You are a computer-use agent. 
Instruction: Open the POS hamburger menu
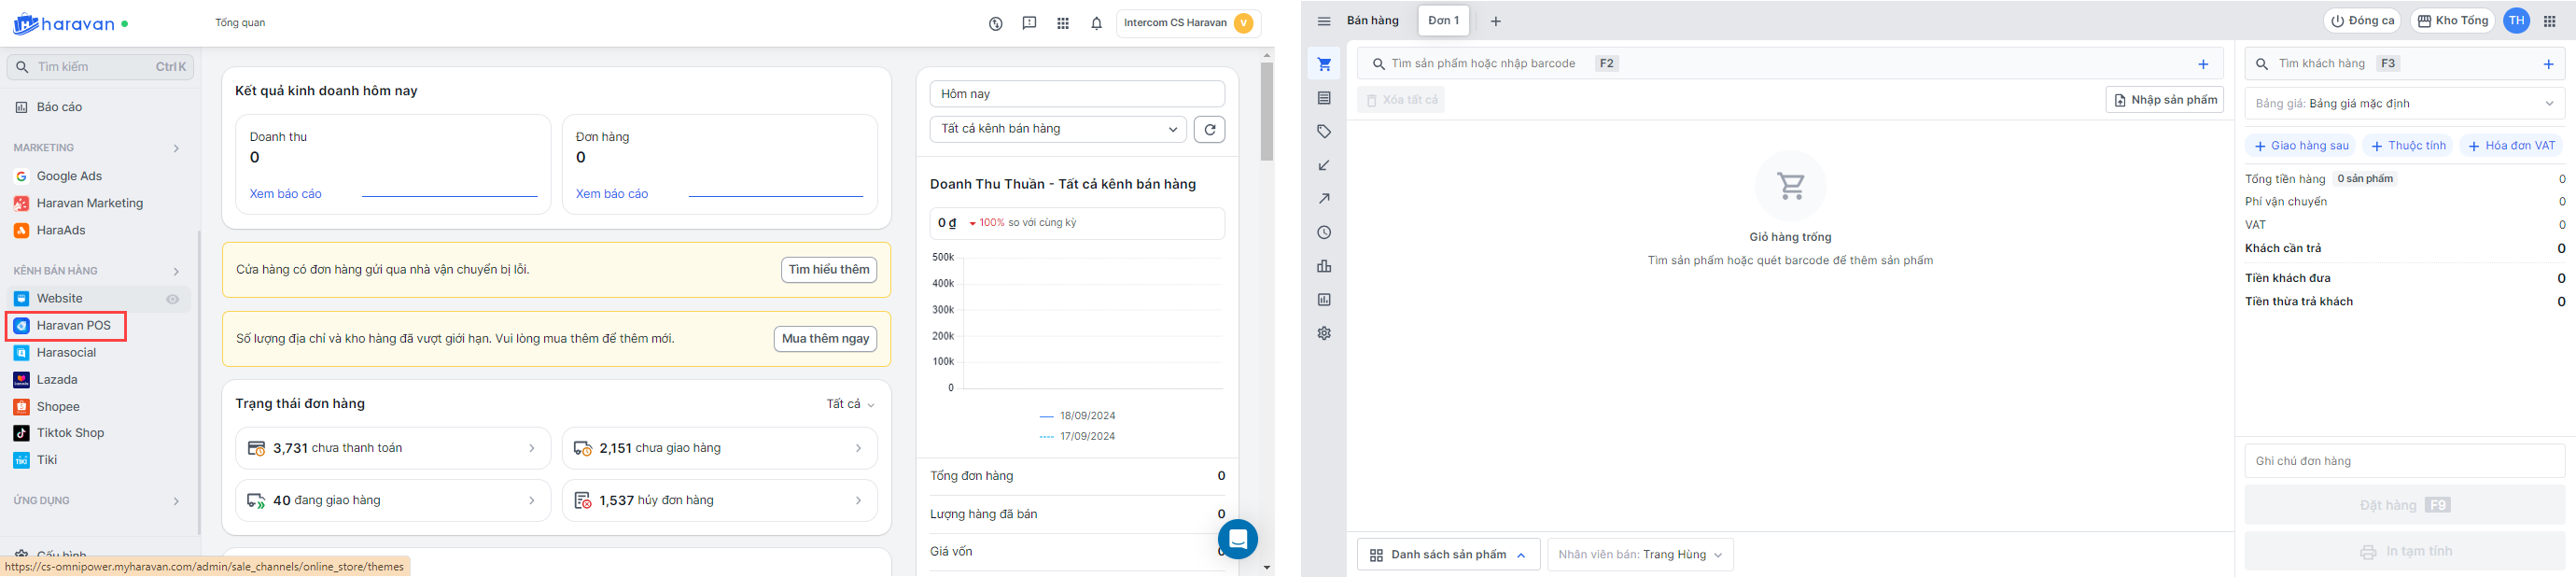(x=1324, y=21)
